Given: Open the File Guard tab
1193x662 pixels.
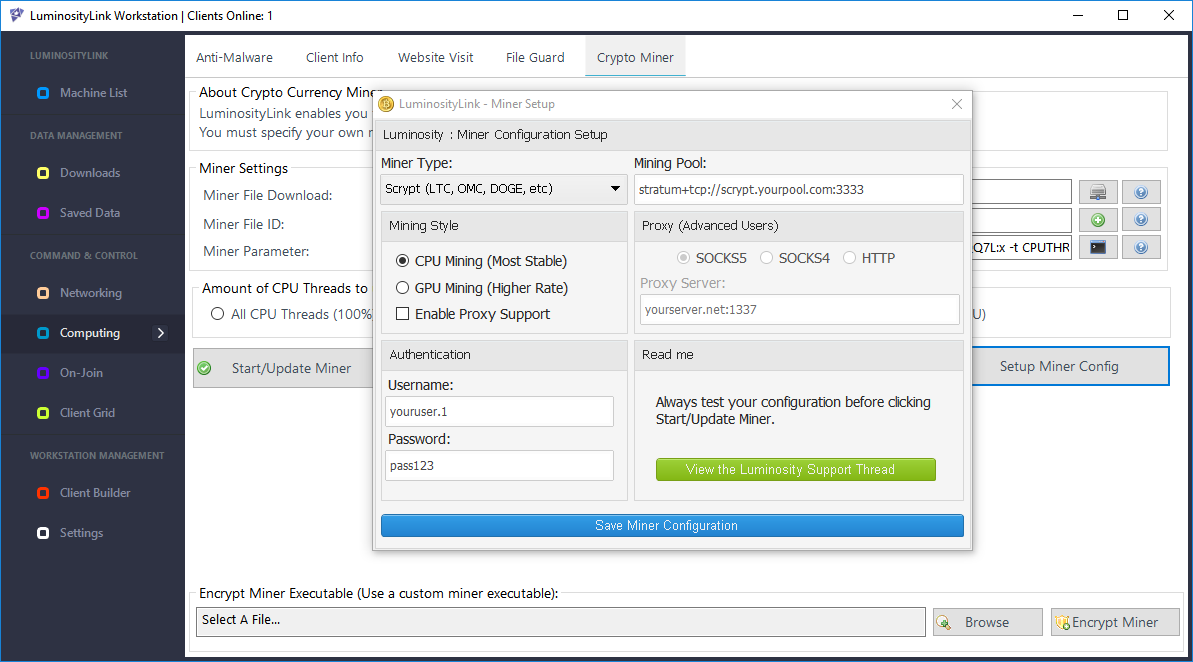Looking at the screenshot, I should pyautogui.click(x=535, y=58).
